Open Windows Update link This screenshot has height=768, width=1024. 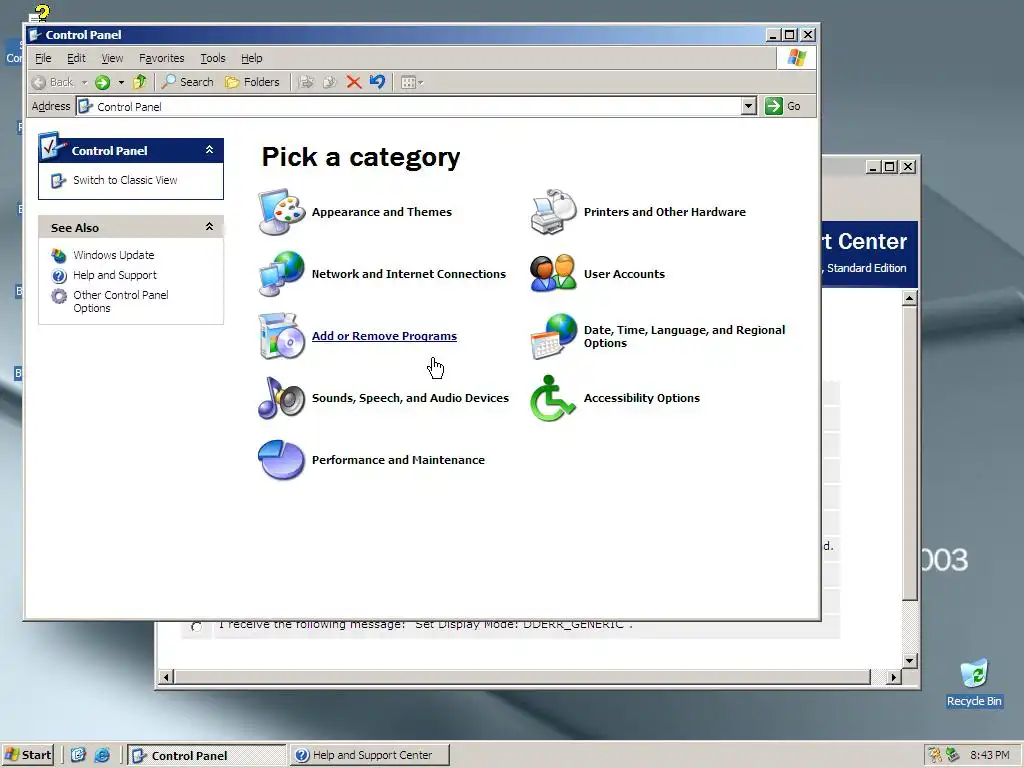(114, 255)
